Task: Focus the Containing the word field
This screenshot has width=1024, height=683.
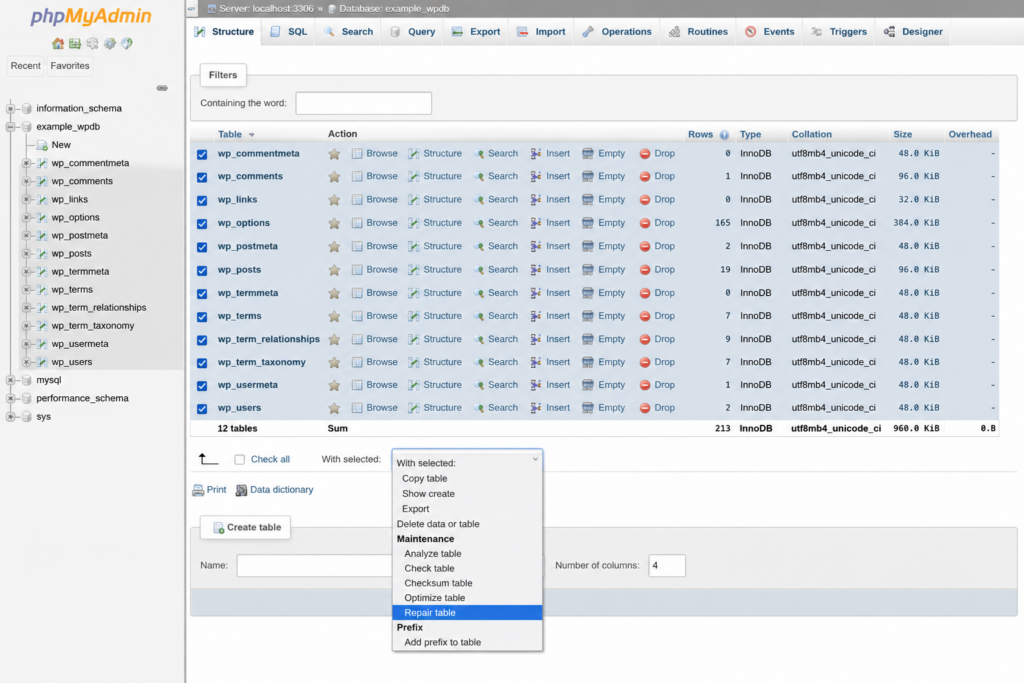Action: (364, 103)
